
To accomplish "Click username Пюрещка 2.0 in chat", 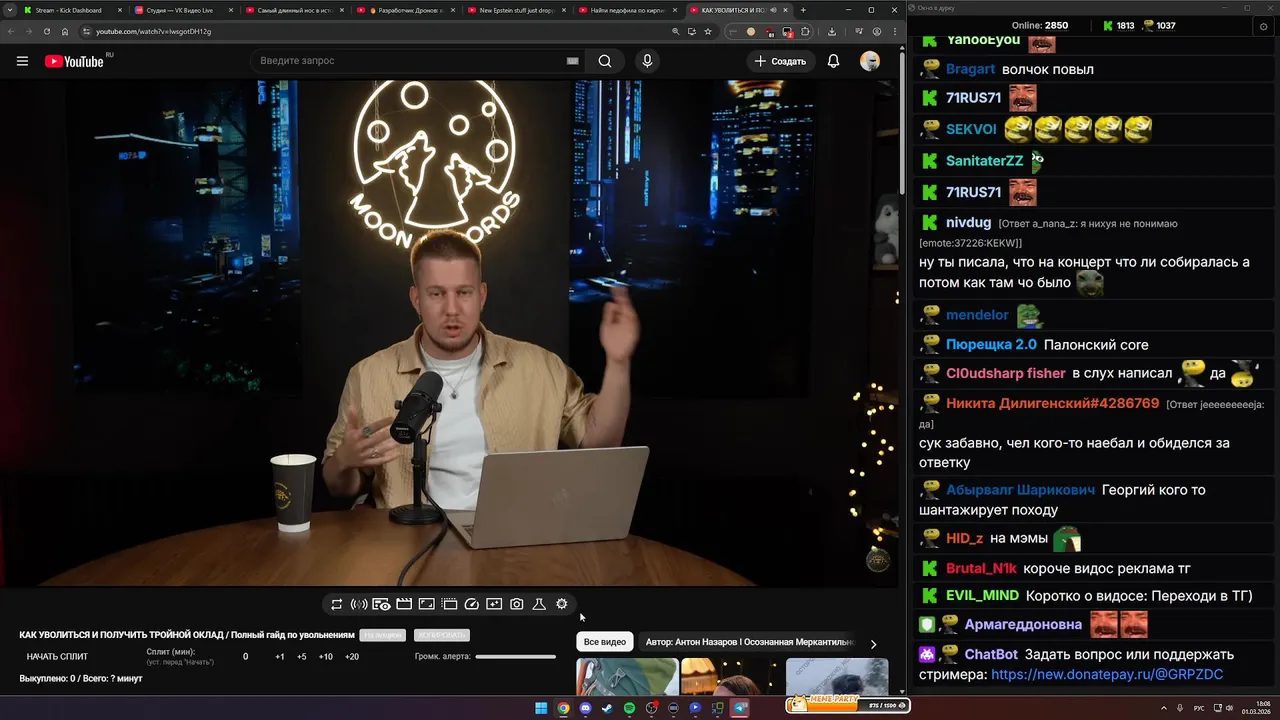I will pos(991,345).
